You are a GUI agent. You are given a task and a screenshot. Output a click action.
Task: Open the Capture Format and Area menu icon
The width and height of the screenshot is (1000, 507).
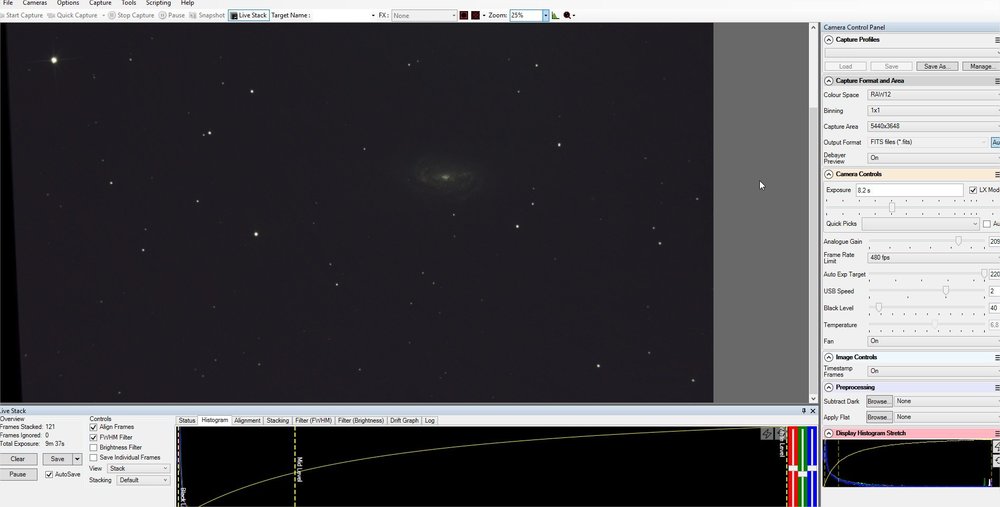tap(997, 81)
